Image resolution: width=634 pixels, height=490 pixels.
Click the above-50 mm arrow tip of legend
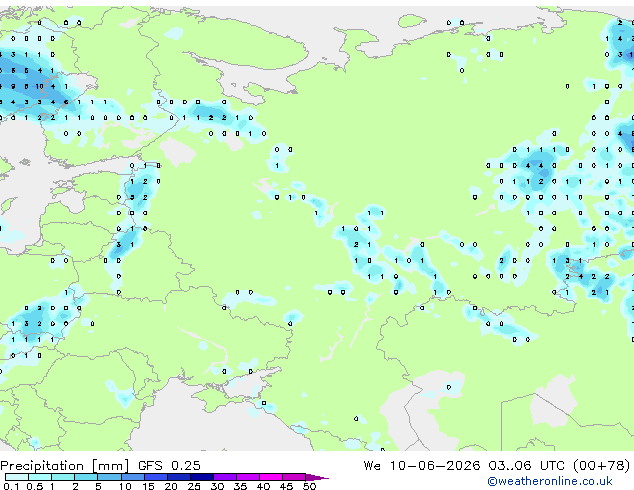[317, 477]
